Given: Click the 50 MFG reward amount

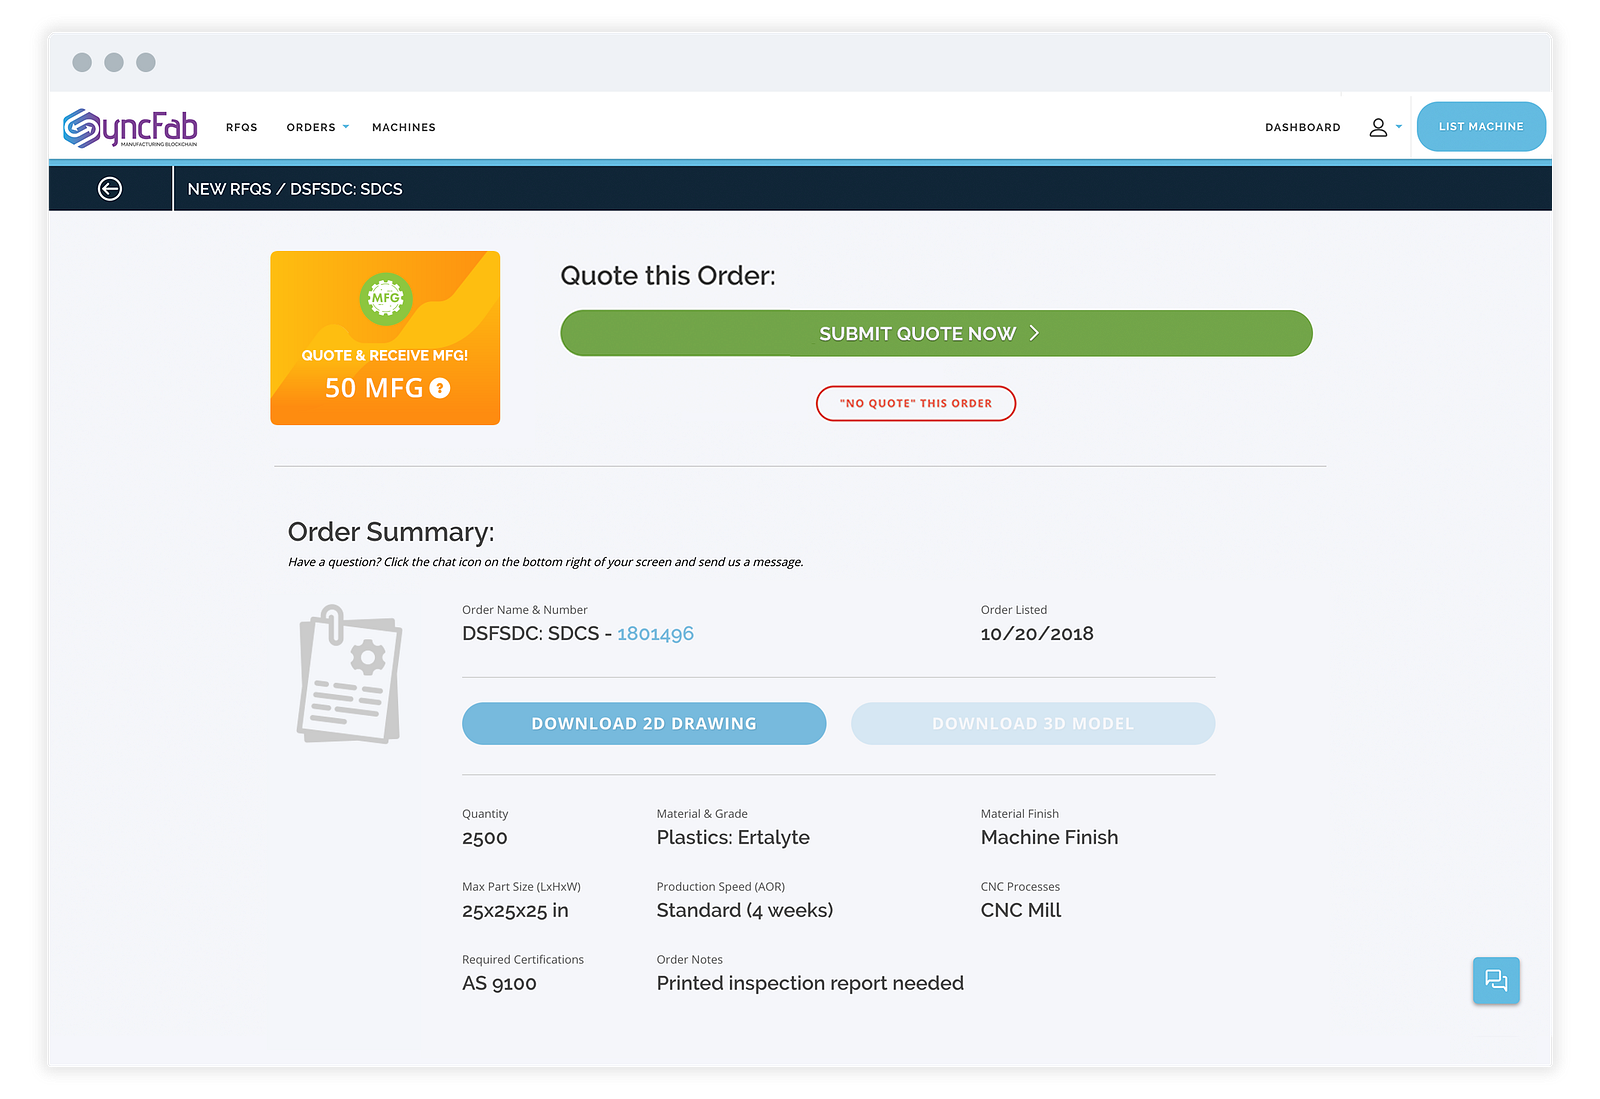Looking at the screenshot, I should [x=374, y=388].
